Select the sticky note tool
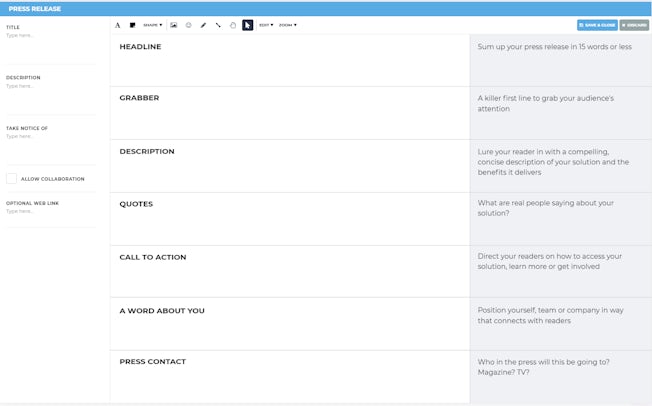Image resolution: width=652 pixels, height=406 pixels. pos(133,25)
